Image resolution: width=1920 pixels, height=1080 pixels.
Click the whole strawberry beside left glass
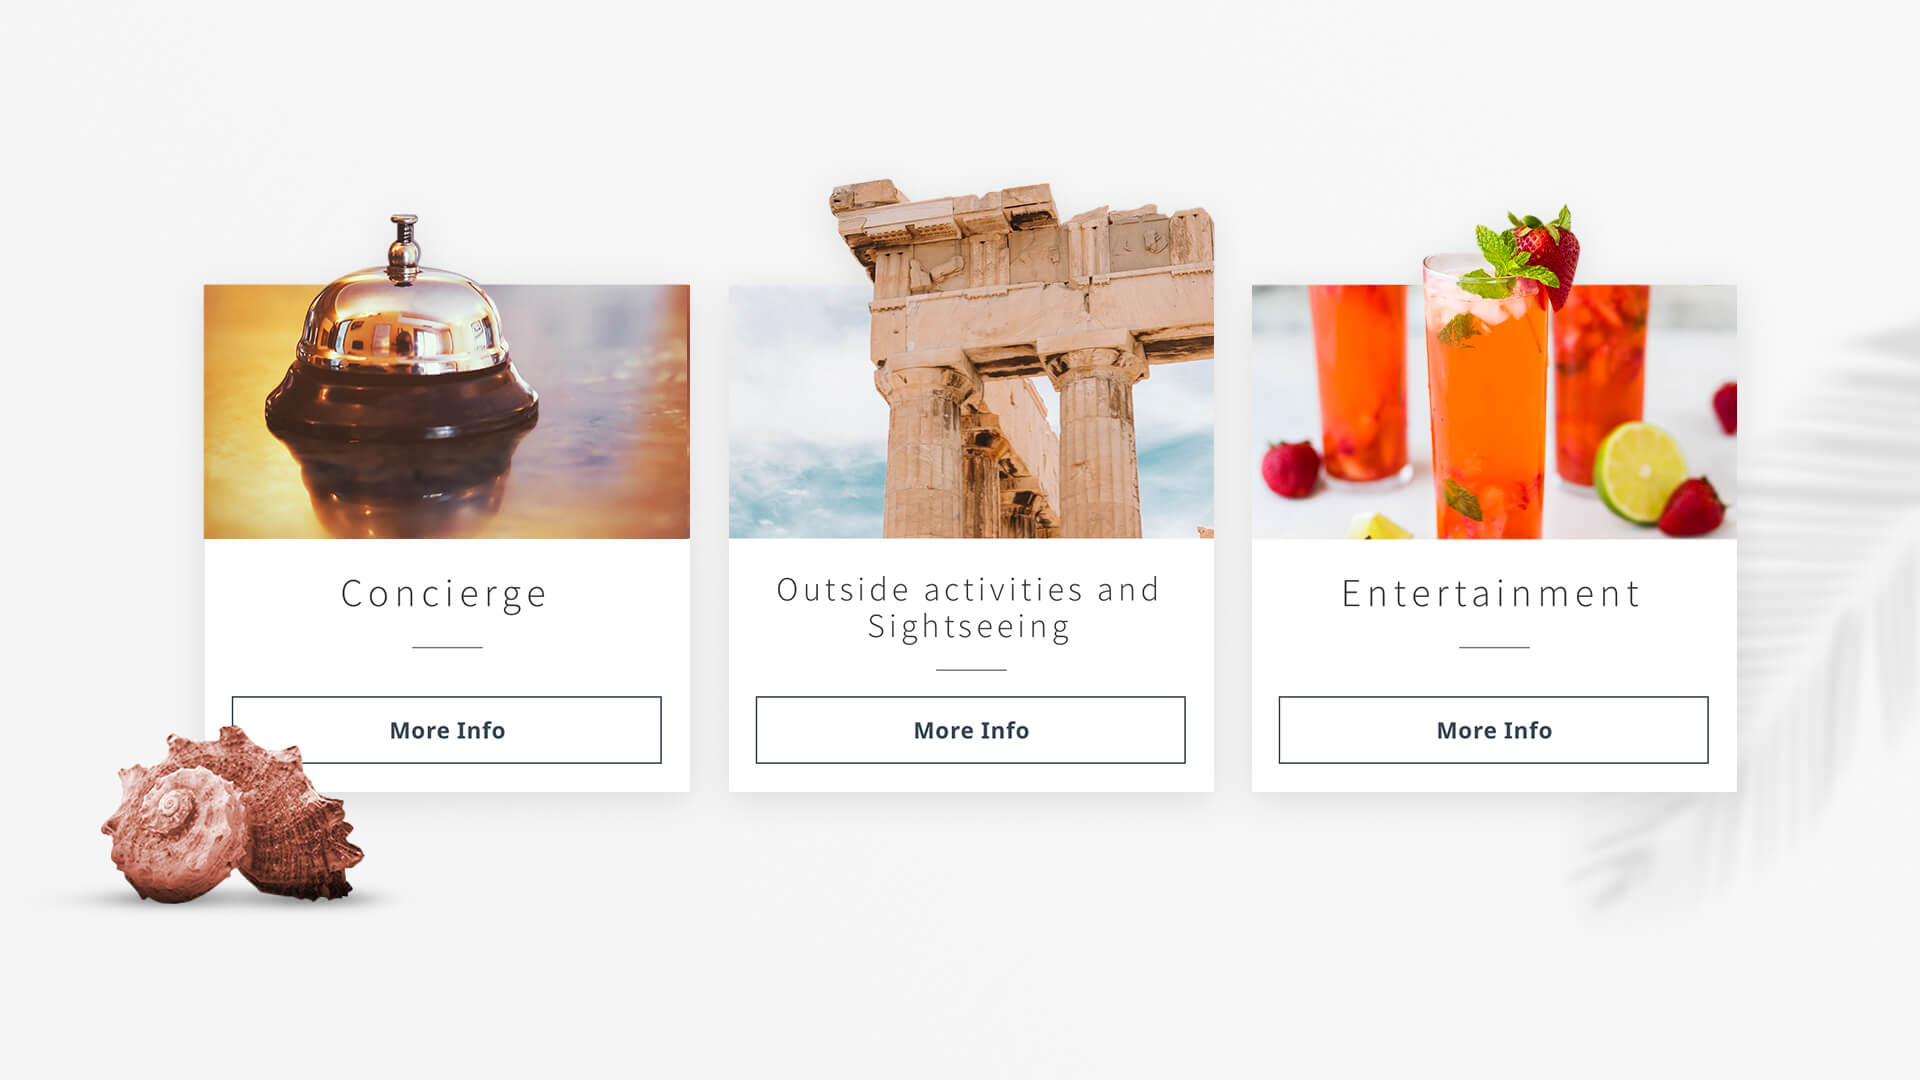pyautogui.click(x=1290, y=470)
